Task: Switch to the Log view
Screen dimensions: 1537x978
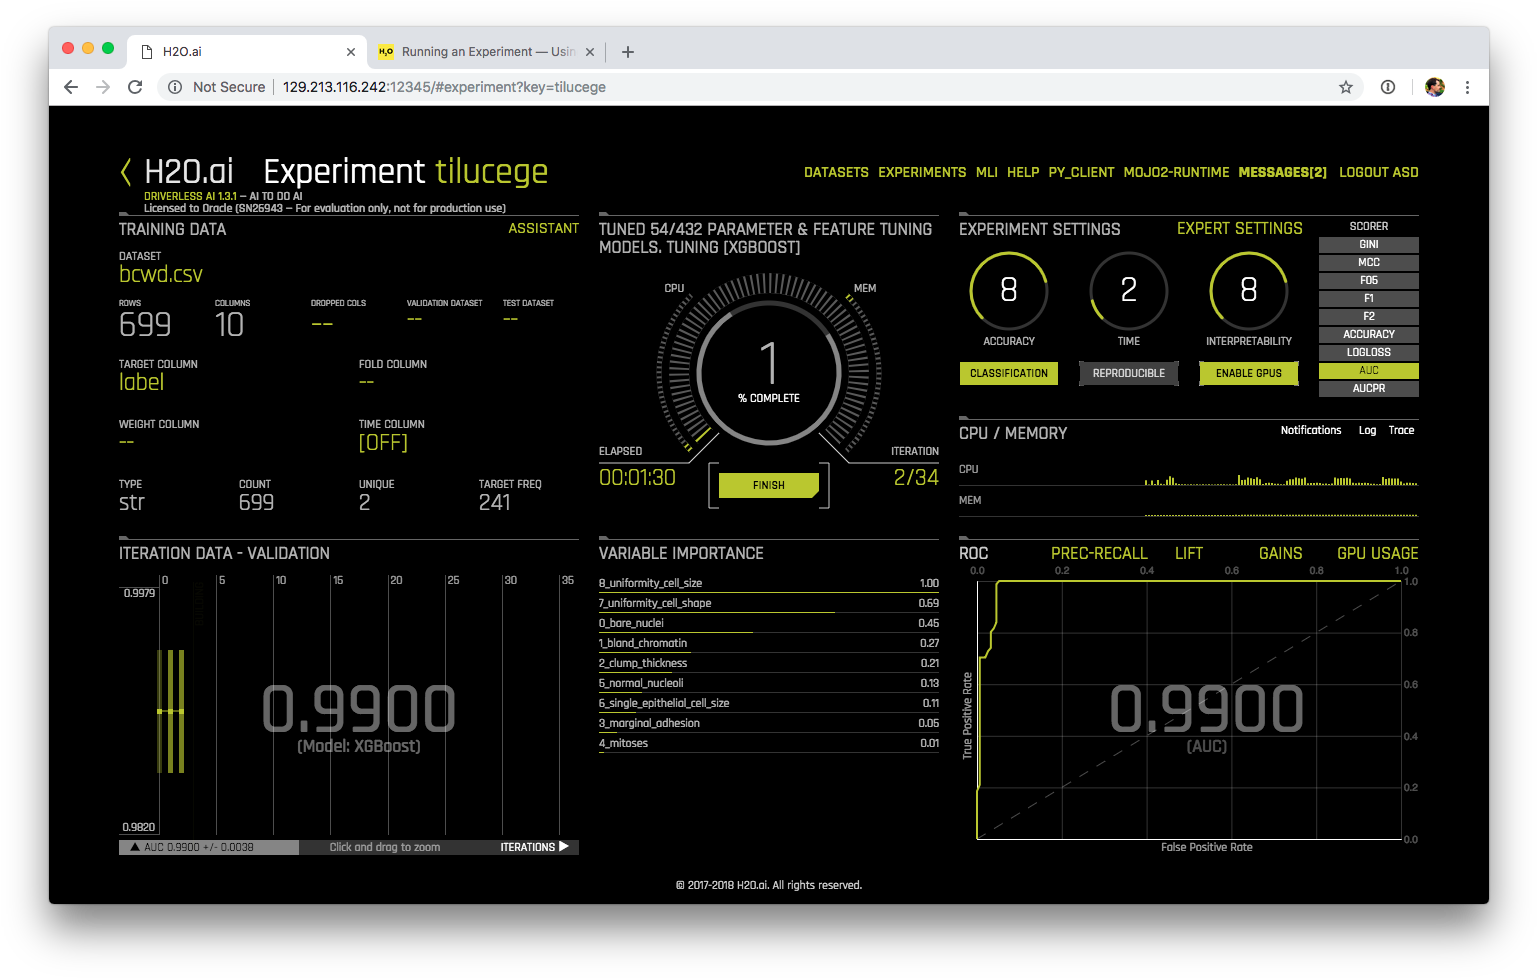Action: pyautogui.click(x=1367, y=430)
